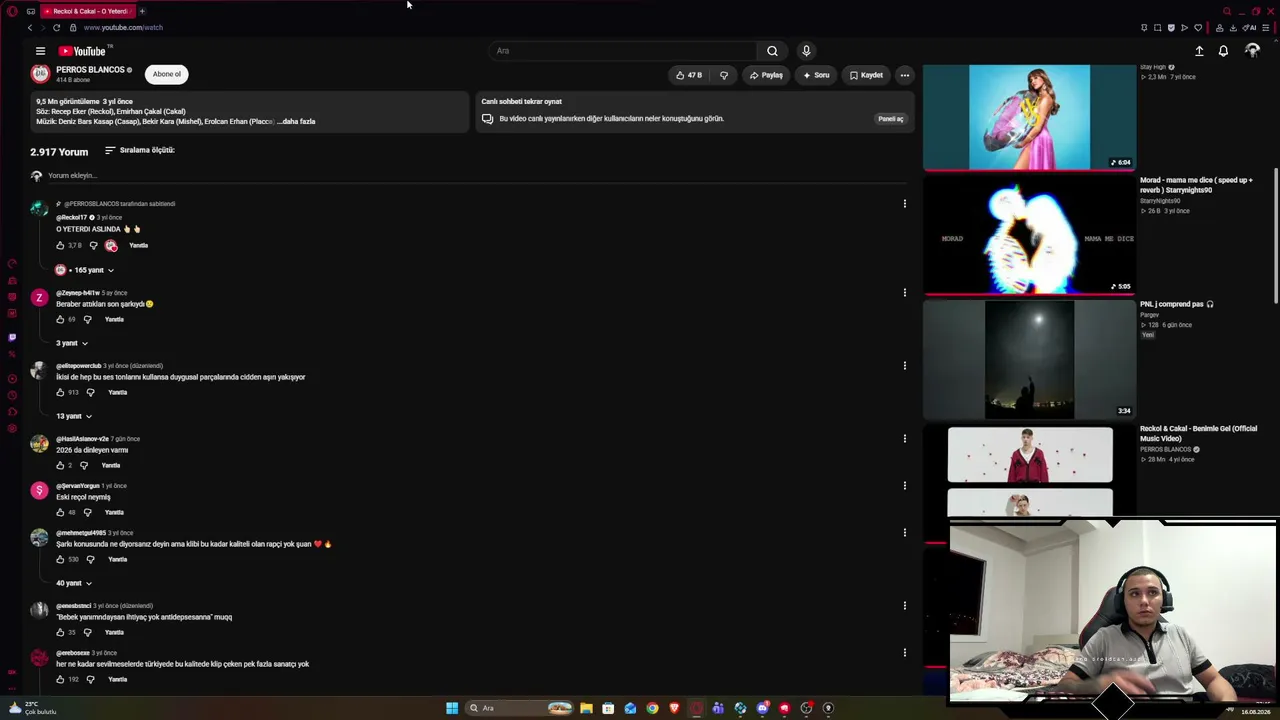Dislike the pinned "O YETERDİ ASLINDA" comment
Screen dimensions: 1280x720
pos(93,246)
